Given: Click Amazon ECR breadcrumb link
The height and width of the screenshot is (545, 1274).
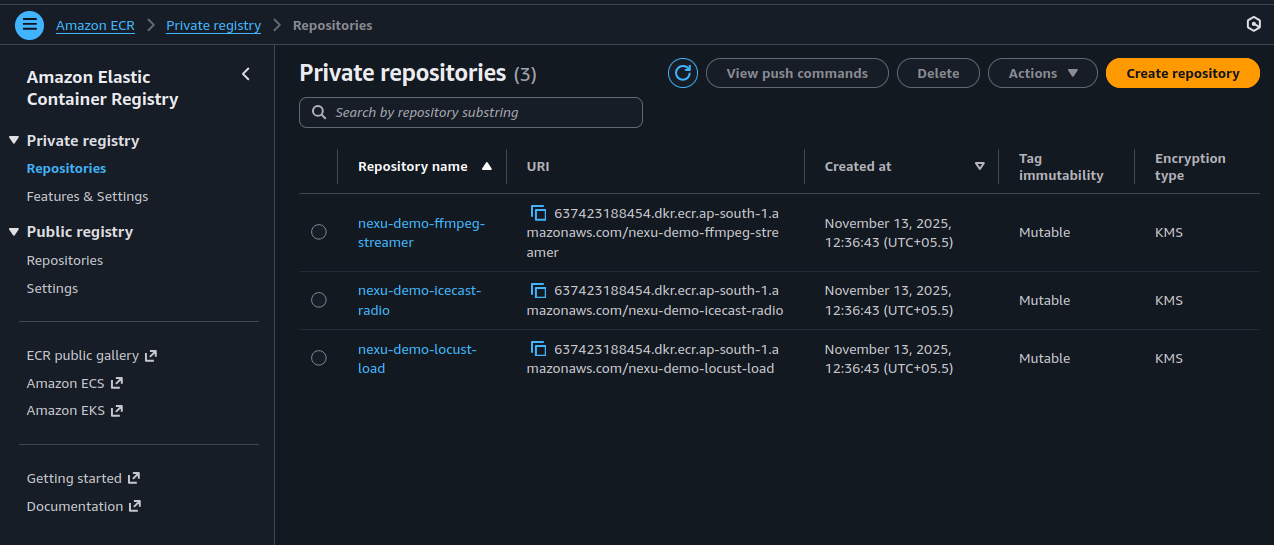Looking at the screenshot, I should coord(95,26).
